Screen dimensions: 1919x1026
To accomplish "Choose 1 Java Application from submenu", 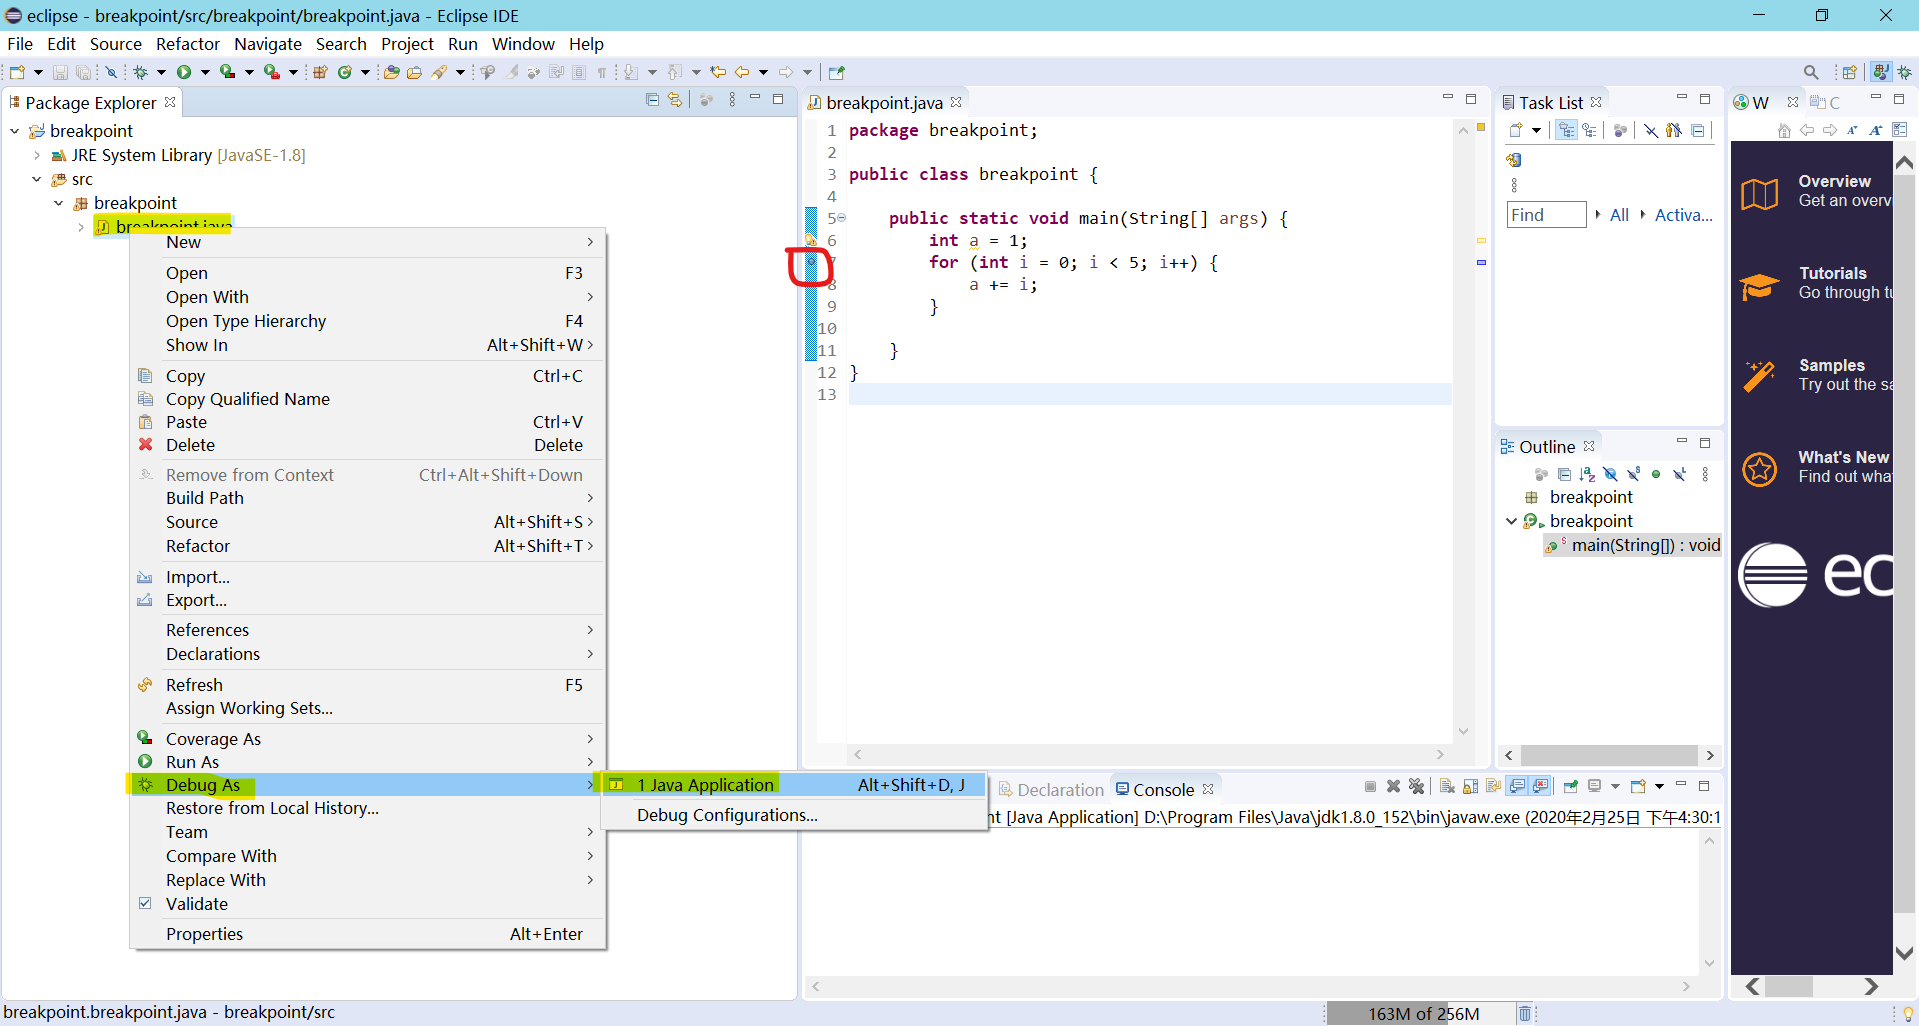I will click(793, 785).
